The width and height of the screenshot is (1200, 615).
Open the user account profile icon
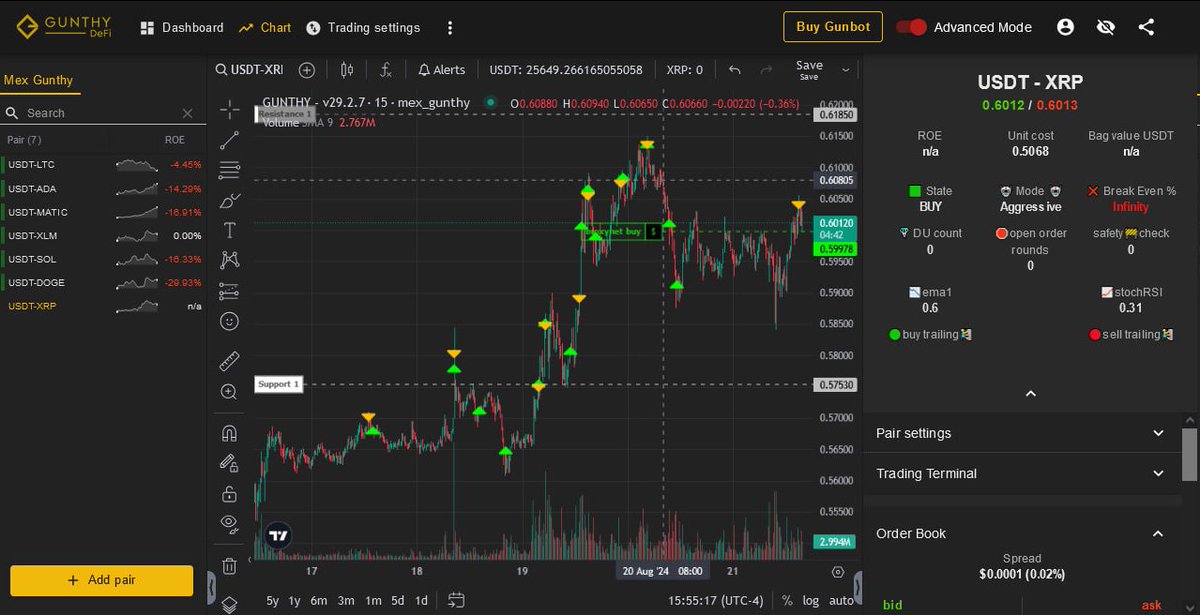(1066, 27)
